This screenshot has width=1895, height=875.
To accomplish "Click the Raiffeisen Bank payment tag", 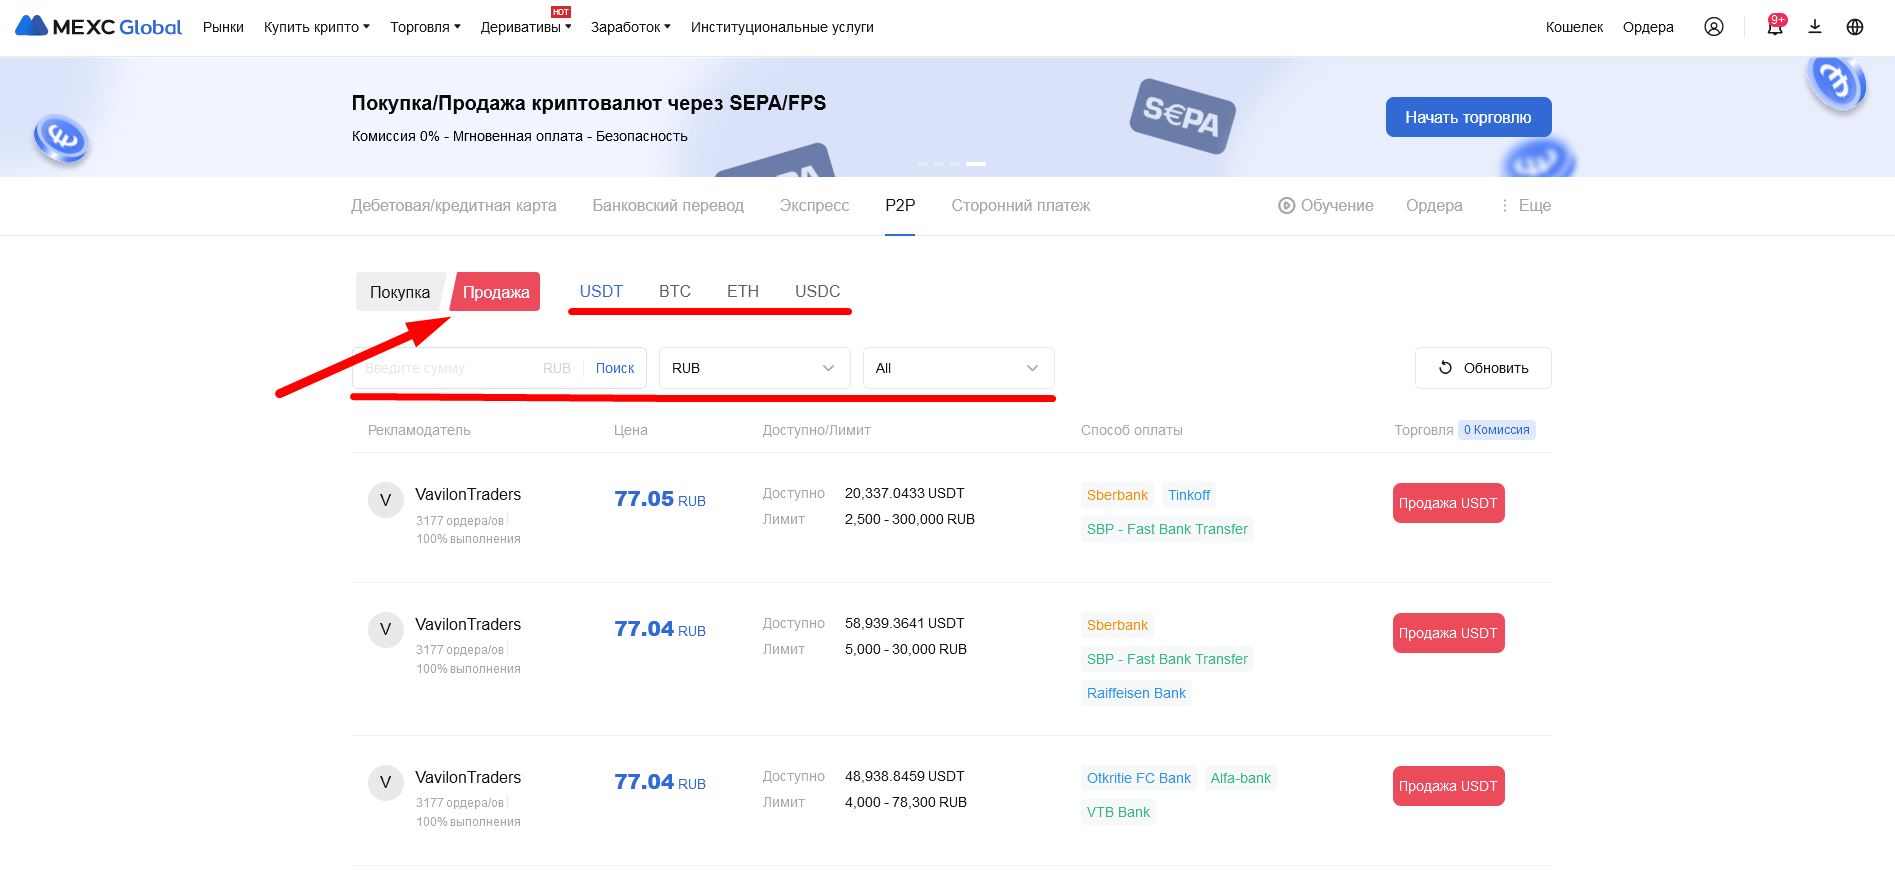I will point(1136,693).
